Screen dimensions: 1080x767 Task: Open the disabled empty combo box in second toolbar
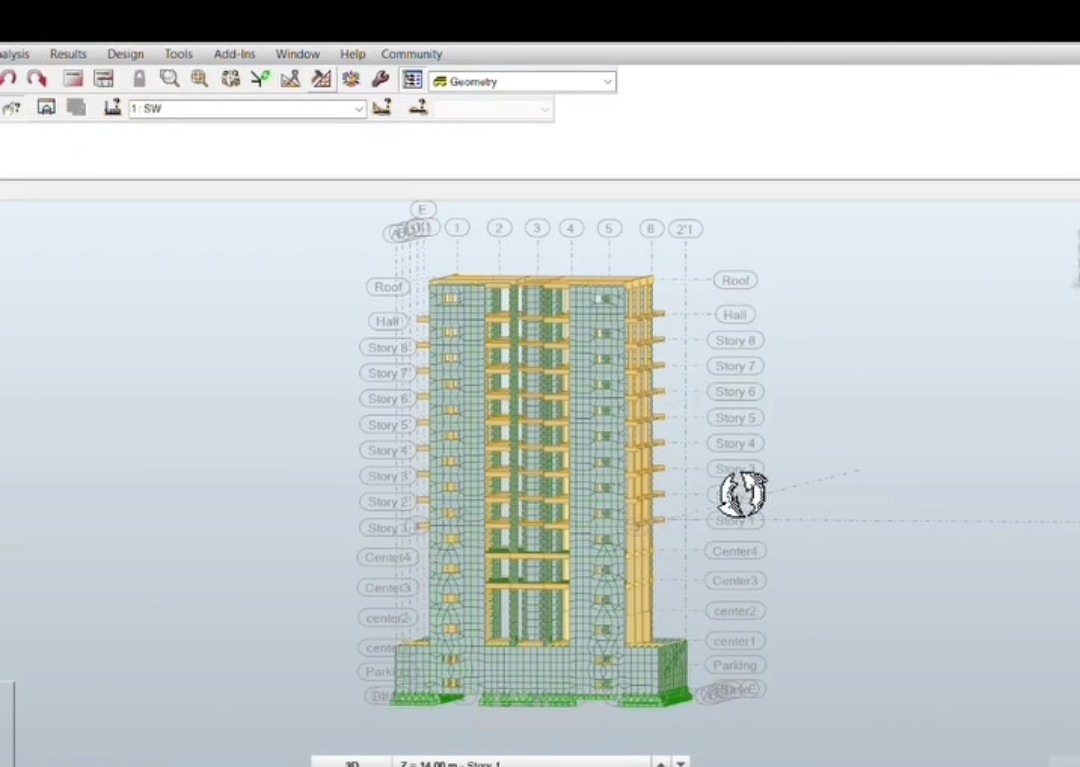pyautogui.click(x=493, y=109)
